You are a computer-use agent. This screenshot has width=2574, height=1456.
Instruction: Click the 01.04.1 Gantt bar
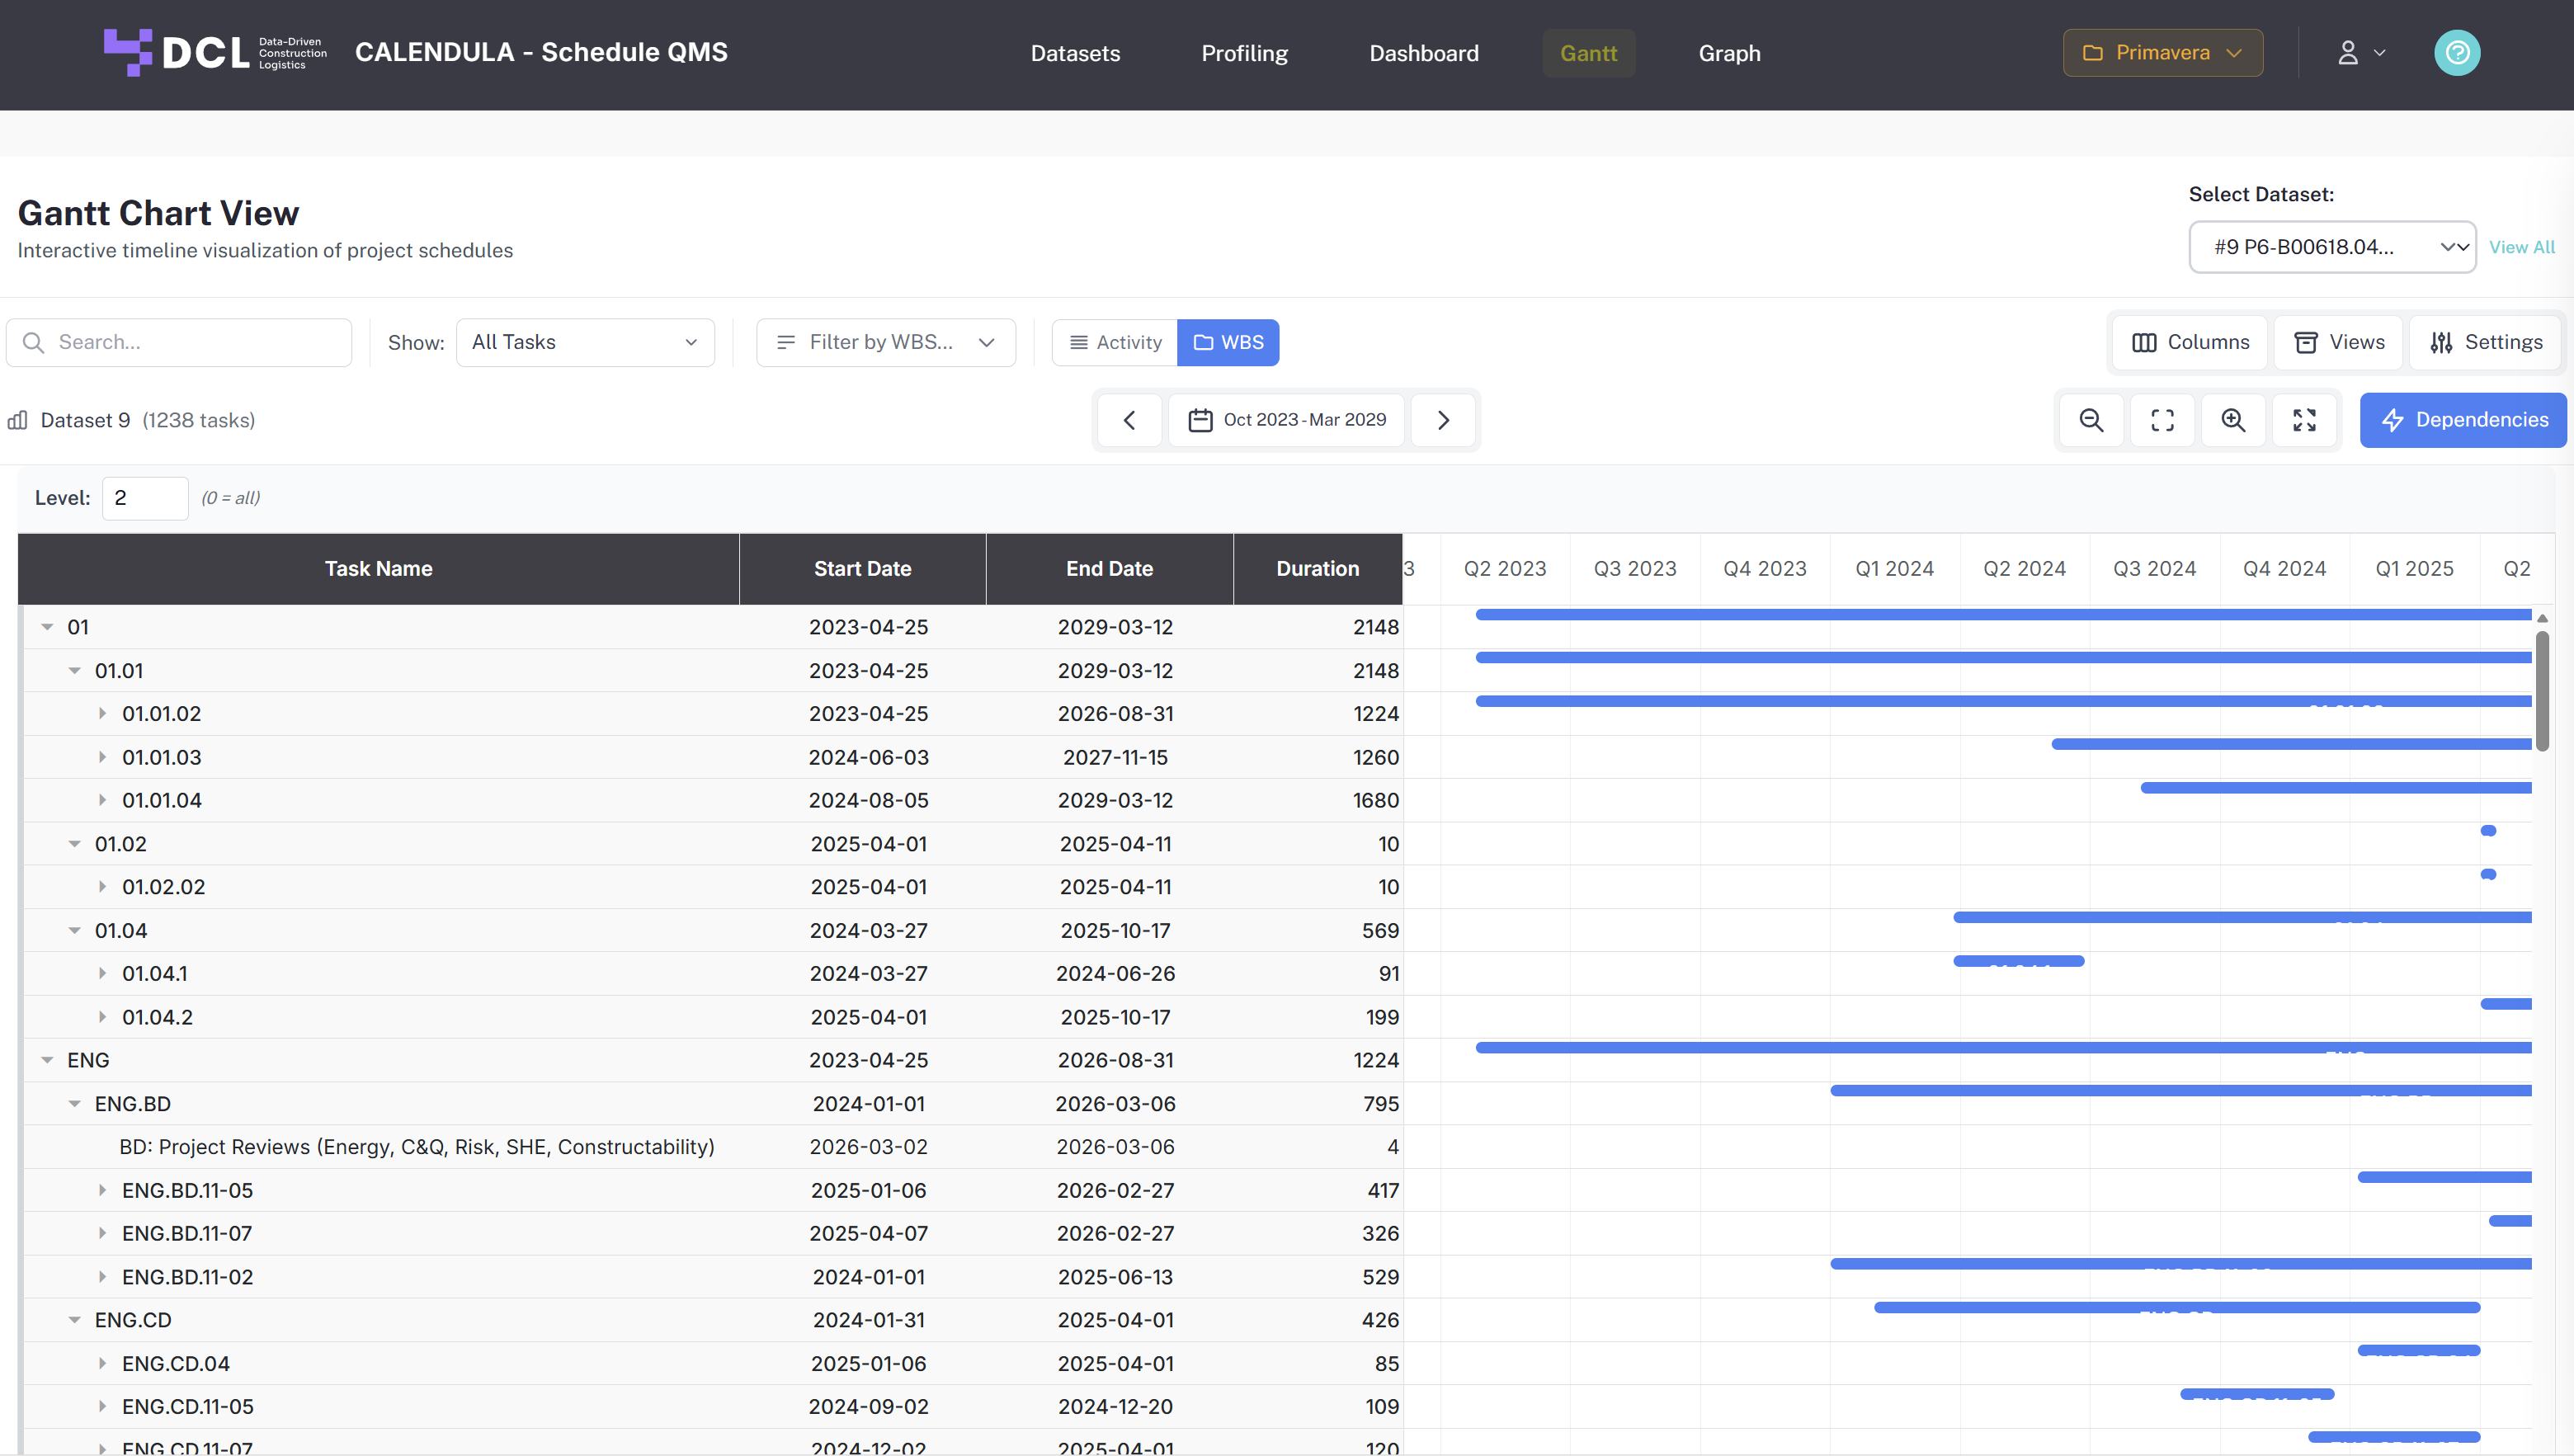pos(2018,961)
